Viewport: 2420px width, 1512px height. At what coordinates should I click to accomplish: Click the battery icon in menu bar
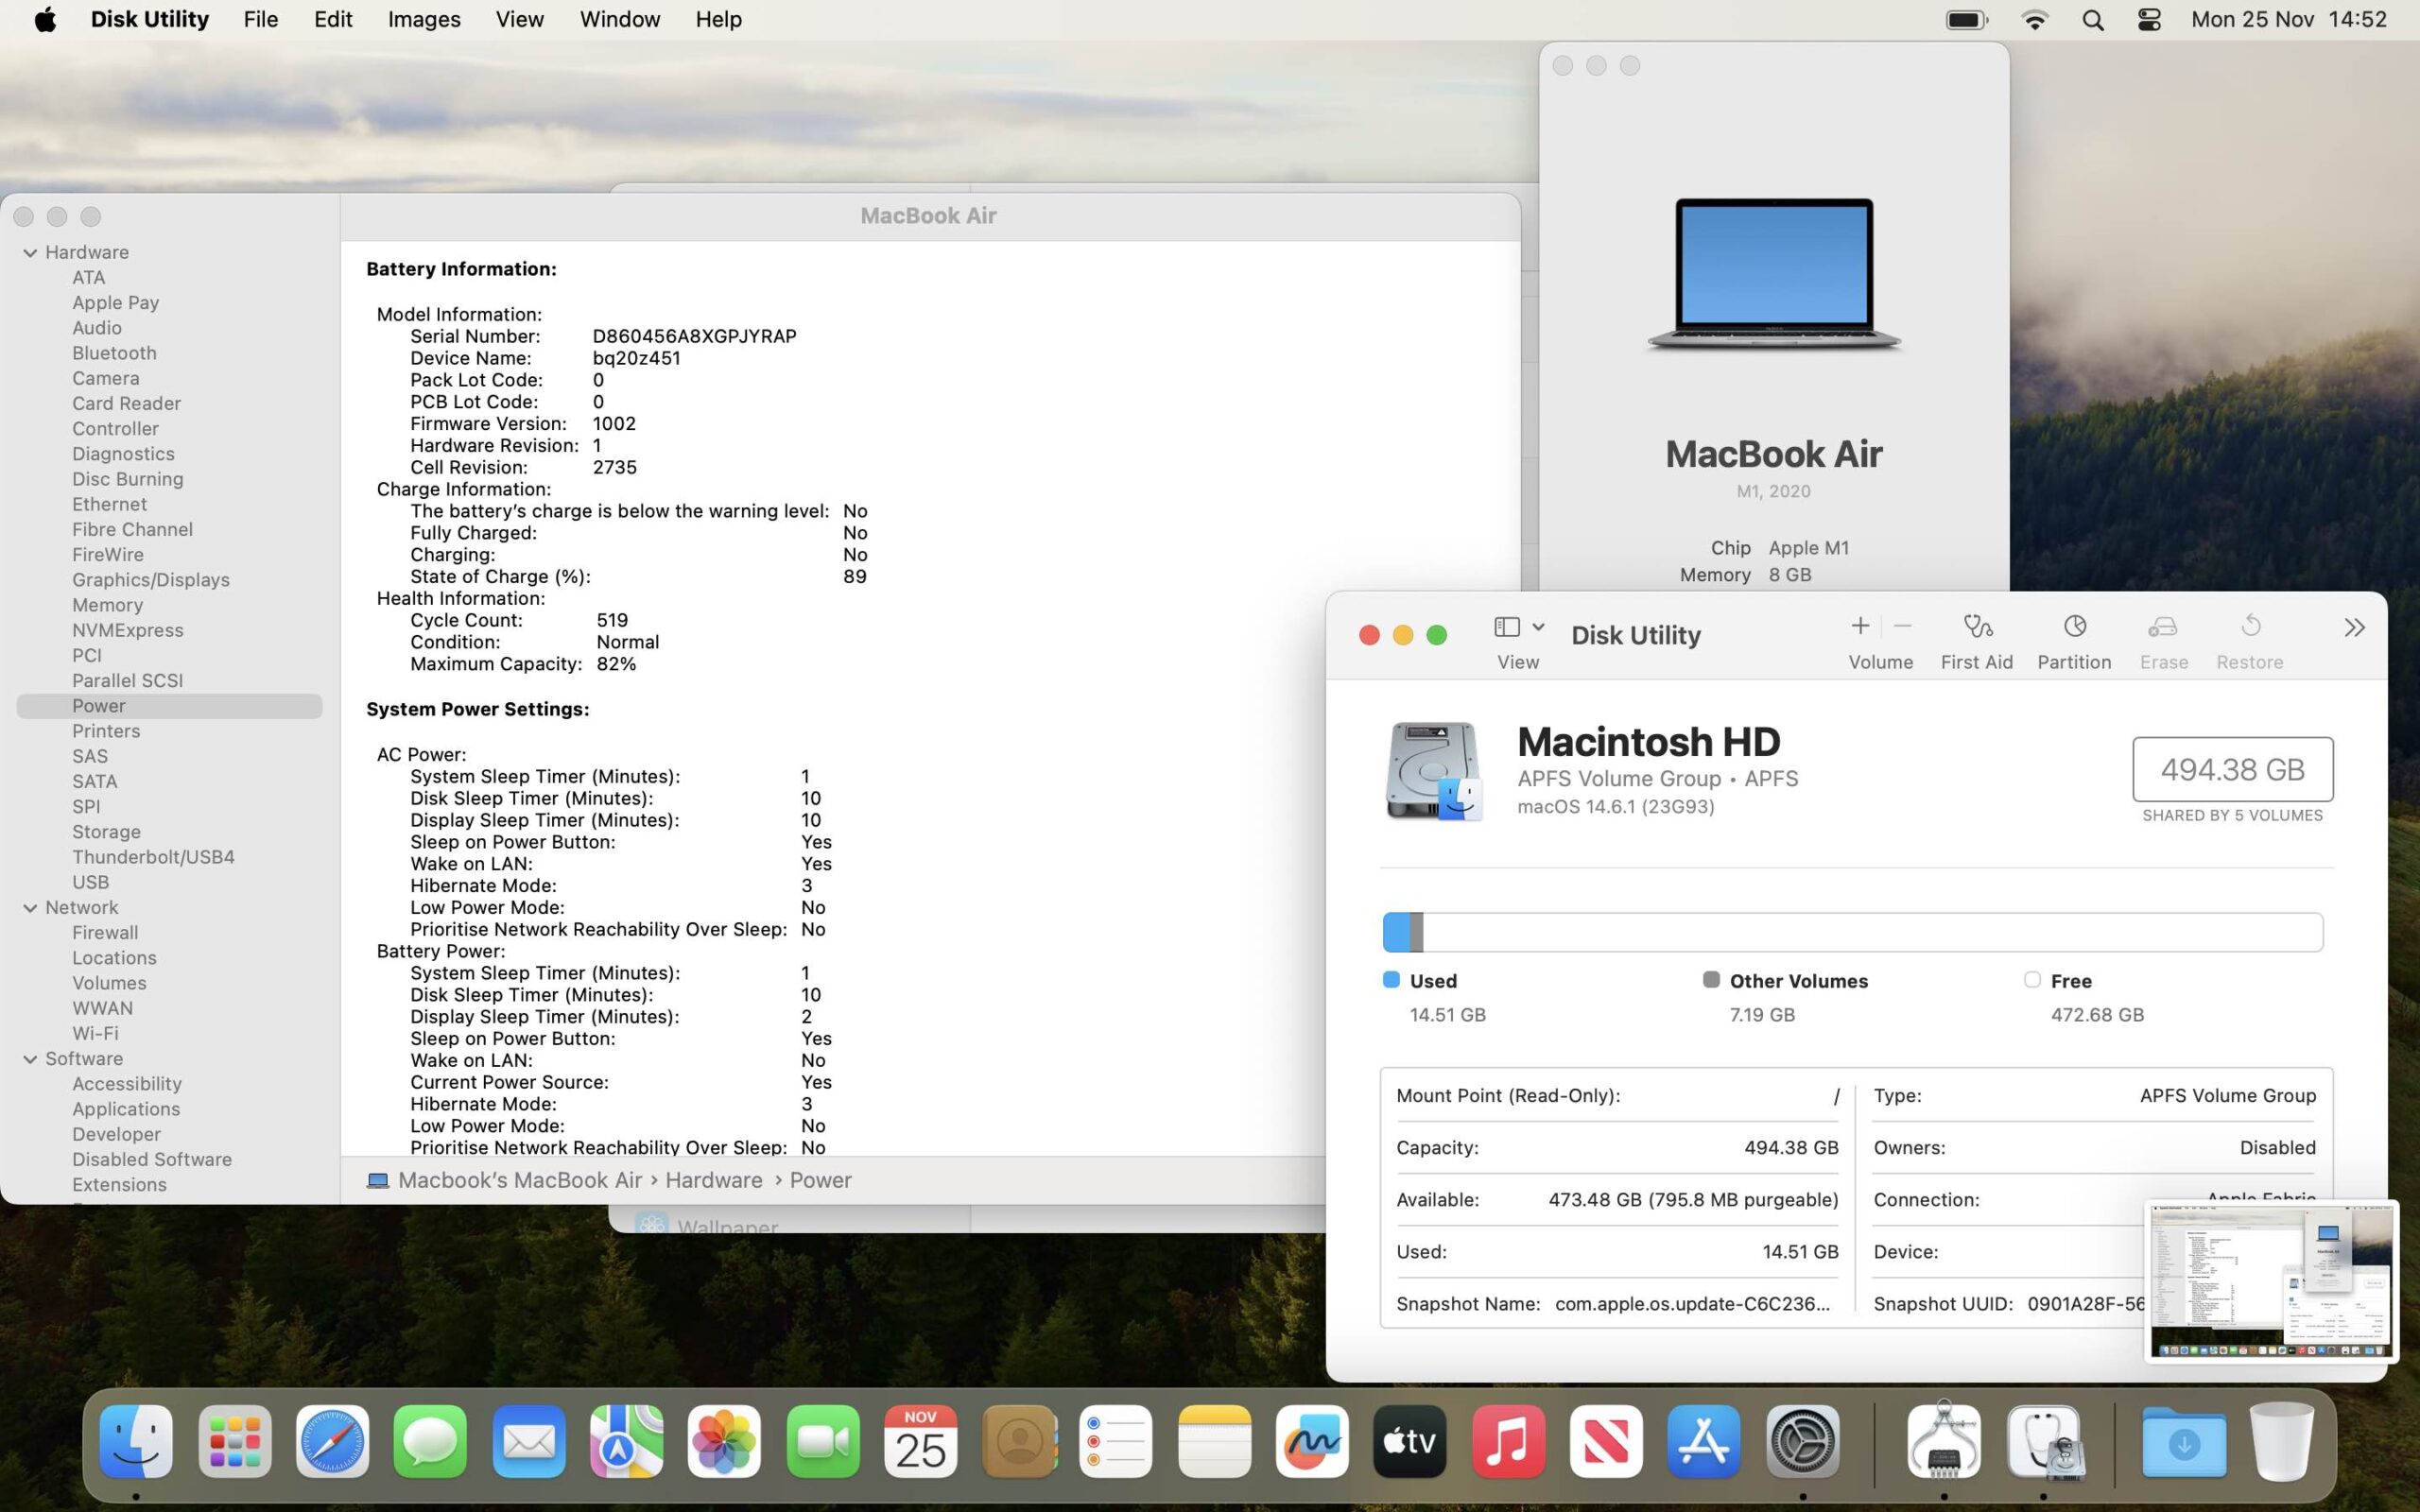1966,20
